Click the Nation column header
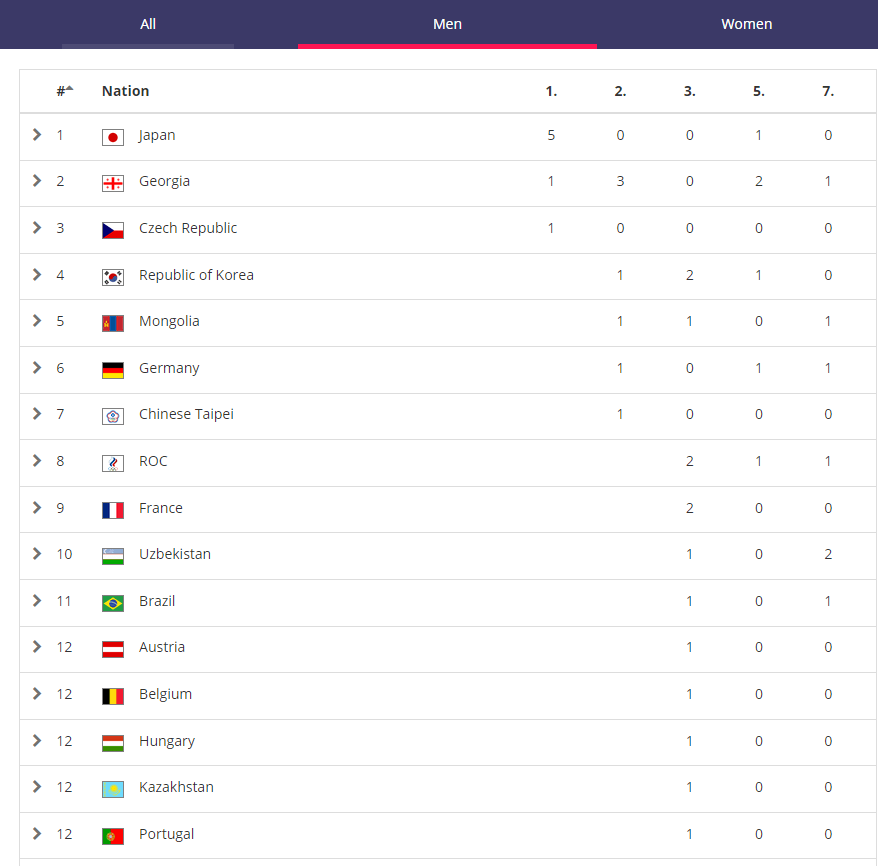 coord(125,91)
